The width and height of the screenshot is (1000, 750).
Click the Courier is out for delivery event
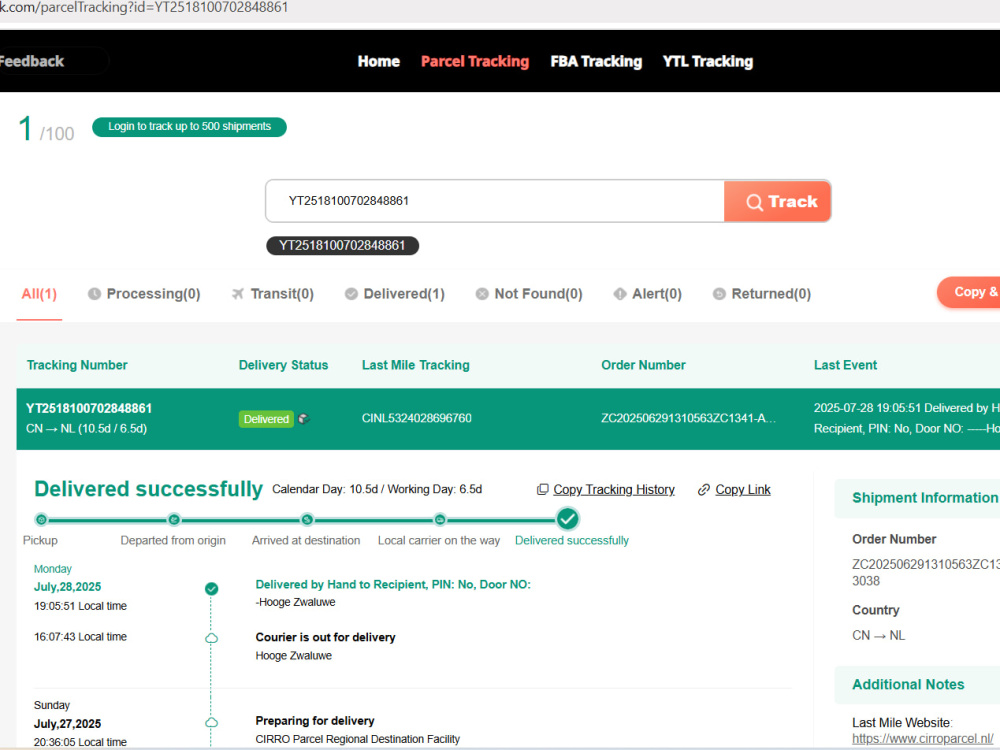[325, 638]
